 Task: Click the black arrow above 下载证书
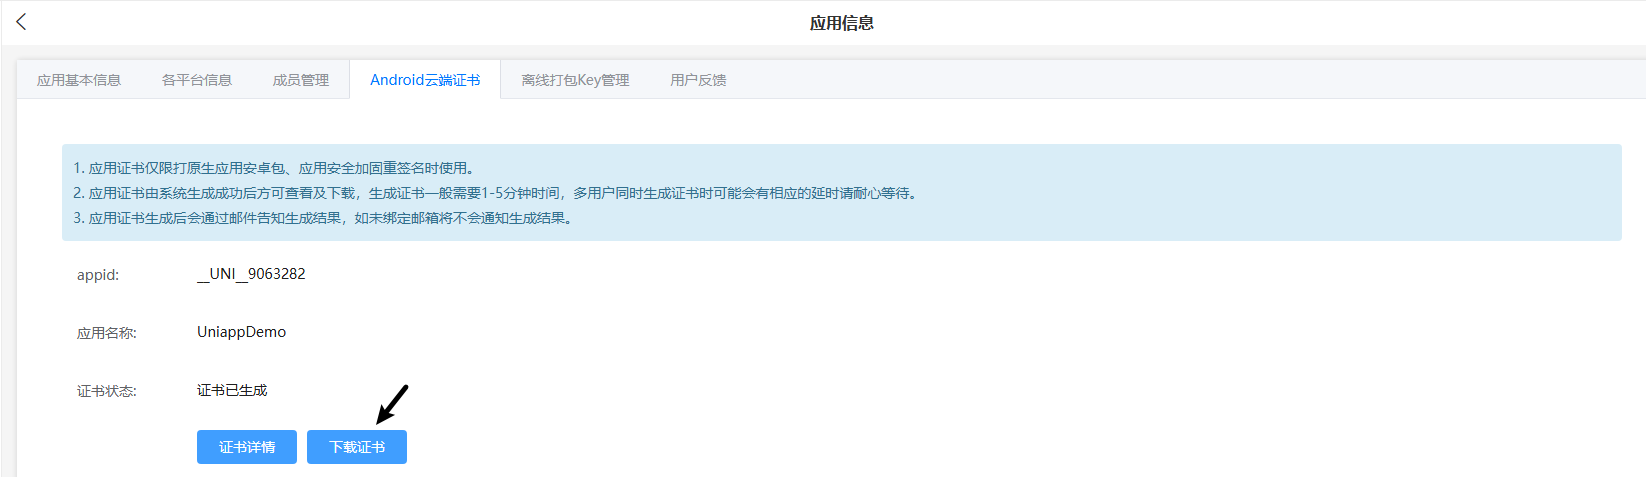coord(392,404)
